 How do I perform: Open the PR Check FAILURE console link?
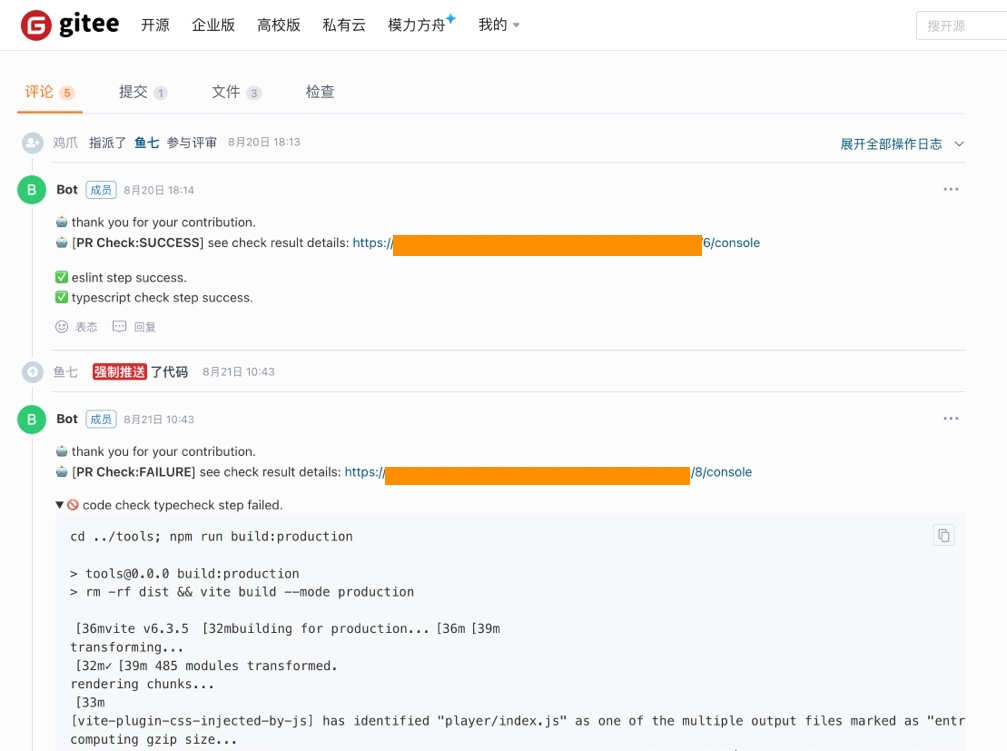[x=722, y=472]
